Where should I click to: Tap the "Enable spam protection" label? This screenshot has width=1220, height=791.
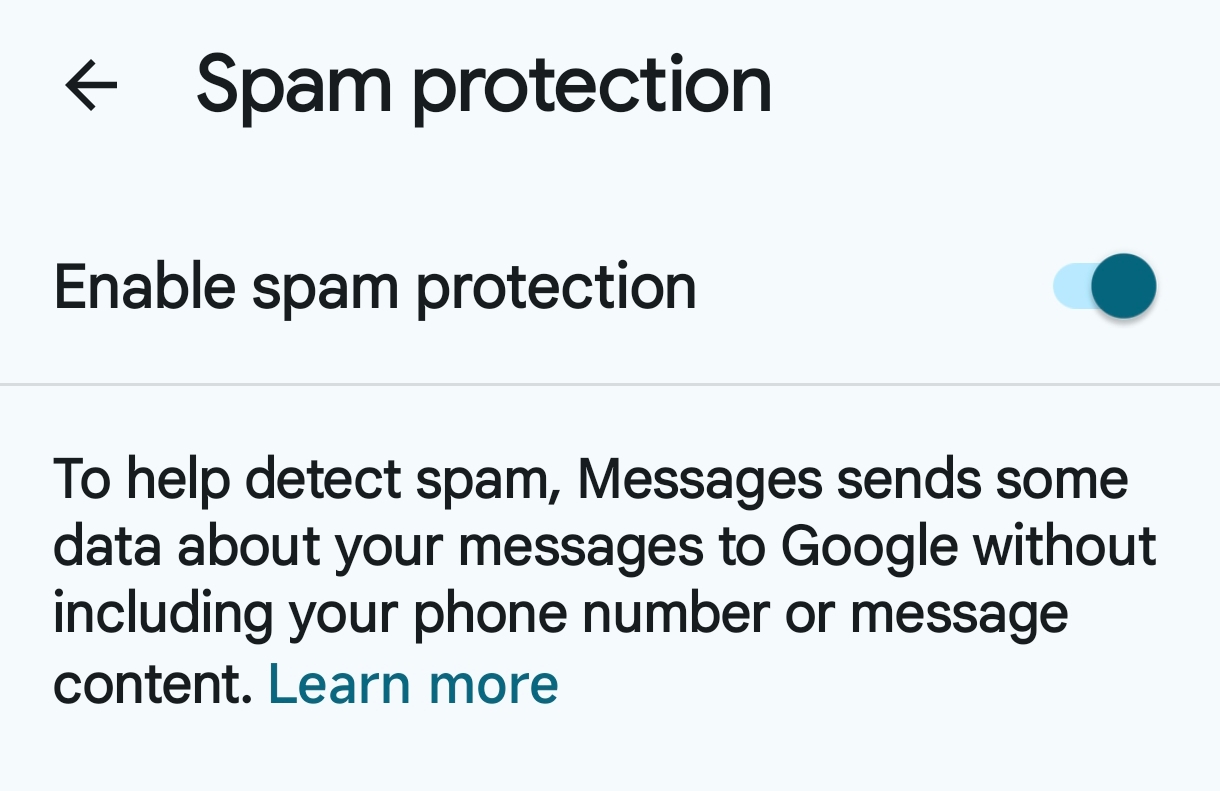375,288
